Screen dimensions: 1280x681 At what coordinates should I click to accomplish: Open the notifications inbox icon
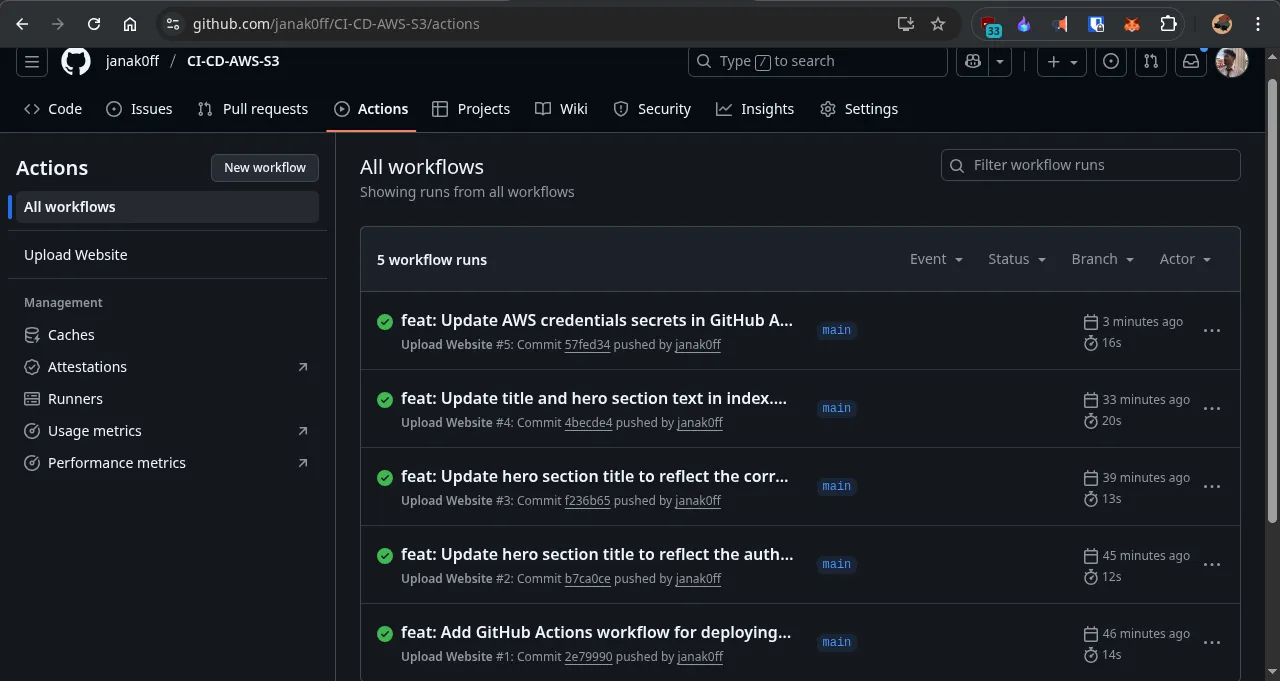pos(1191,61)
